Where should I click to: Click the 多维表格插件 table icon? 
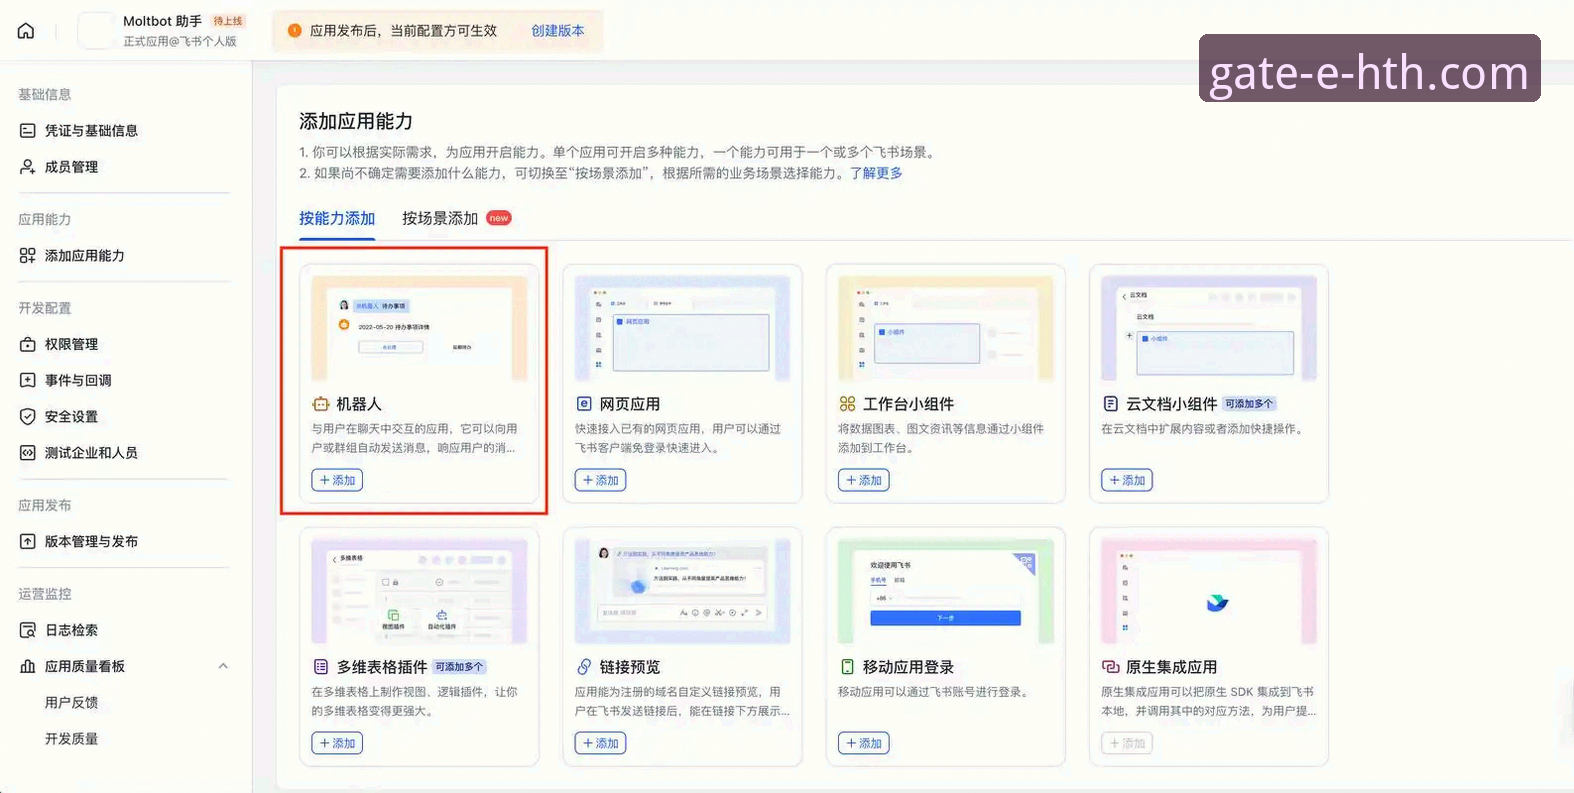click(320, 667)
